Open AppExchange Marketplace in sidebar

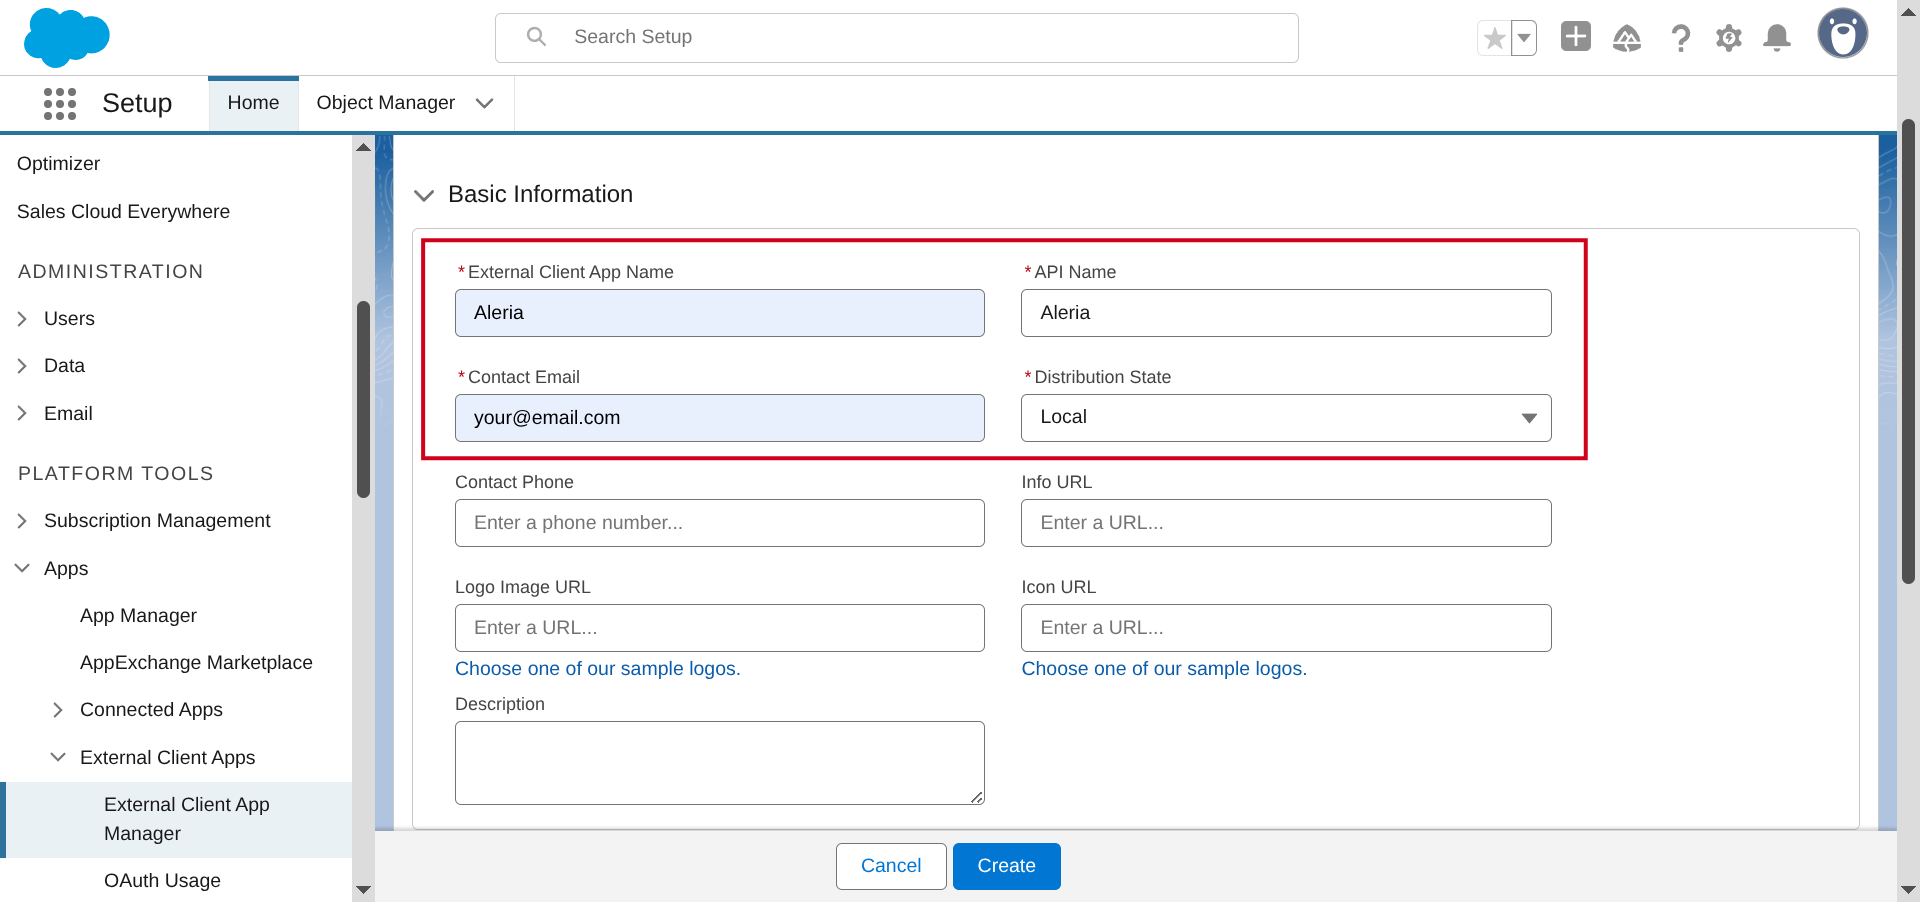pyautogui.click(x=196, y=663)
